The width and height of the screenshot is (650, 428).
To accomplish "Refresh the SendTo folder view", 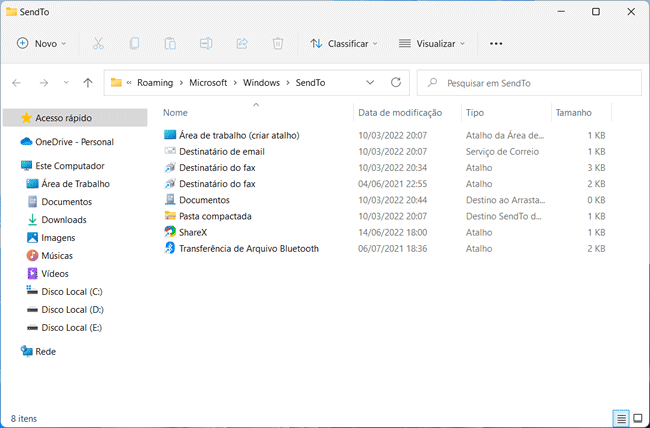I will pyautogui.click(x=396, y=82).
